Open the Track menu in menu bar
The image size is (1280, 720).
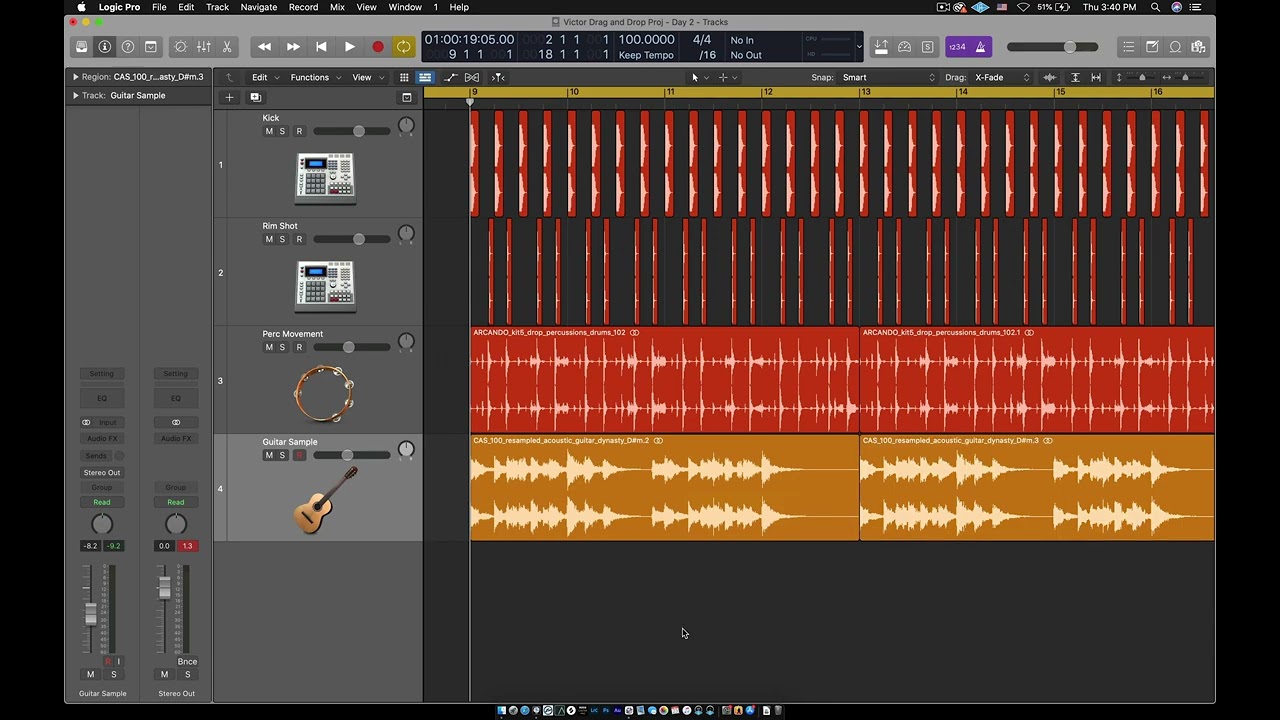(x=217, y=7)
